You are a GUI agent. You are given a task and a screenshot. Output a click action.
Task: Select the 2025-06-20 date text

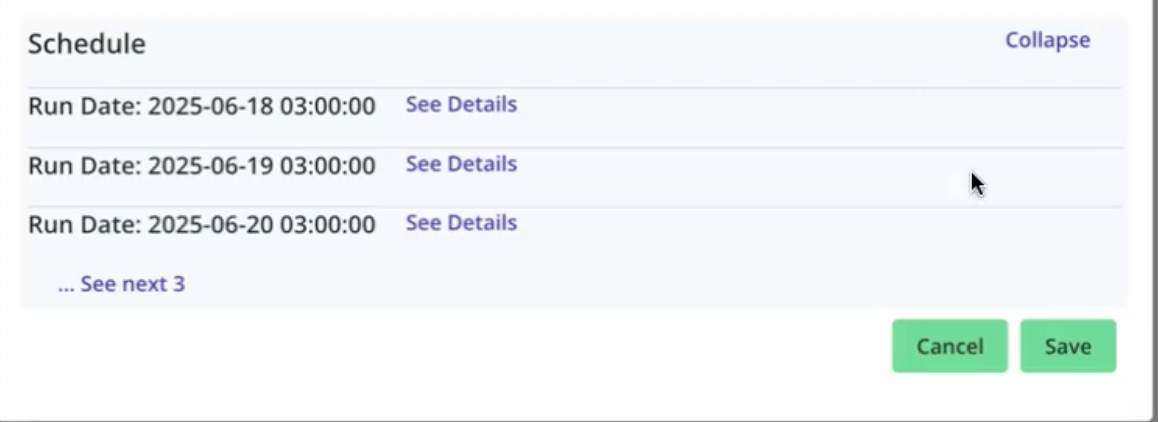click(210, 225)
